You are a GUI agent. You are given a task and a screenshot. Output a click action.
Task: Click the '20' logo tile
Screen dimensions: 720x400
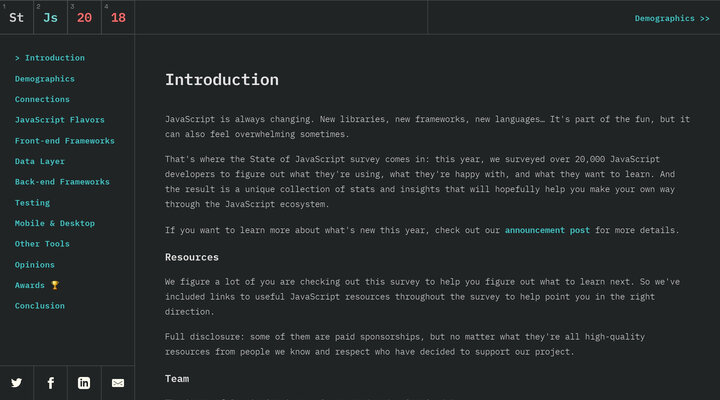click(x=84, y=17)
